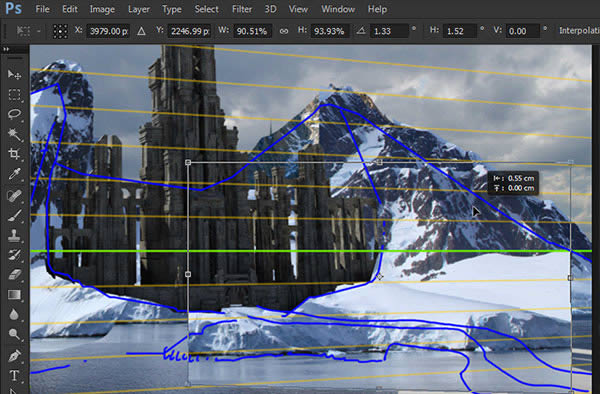
Task: Select the Horizontal Type tool
Action: tap(14, 375)
